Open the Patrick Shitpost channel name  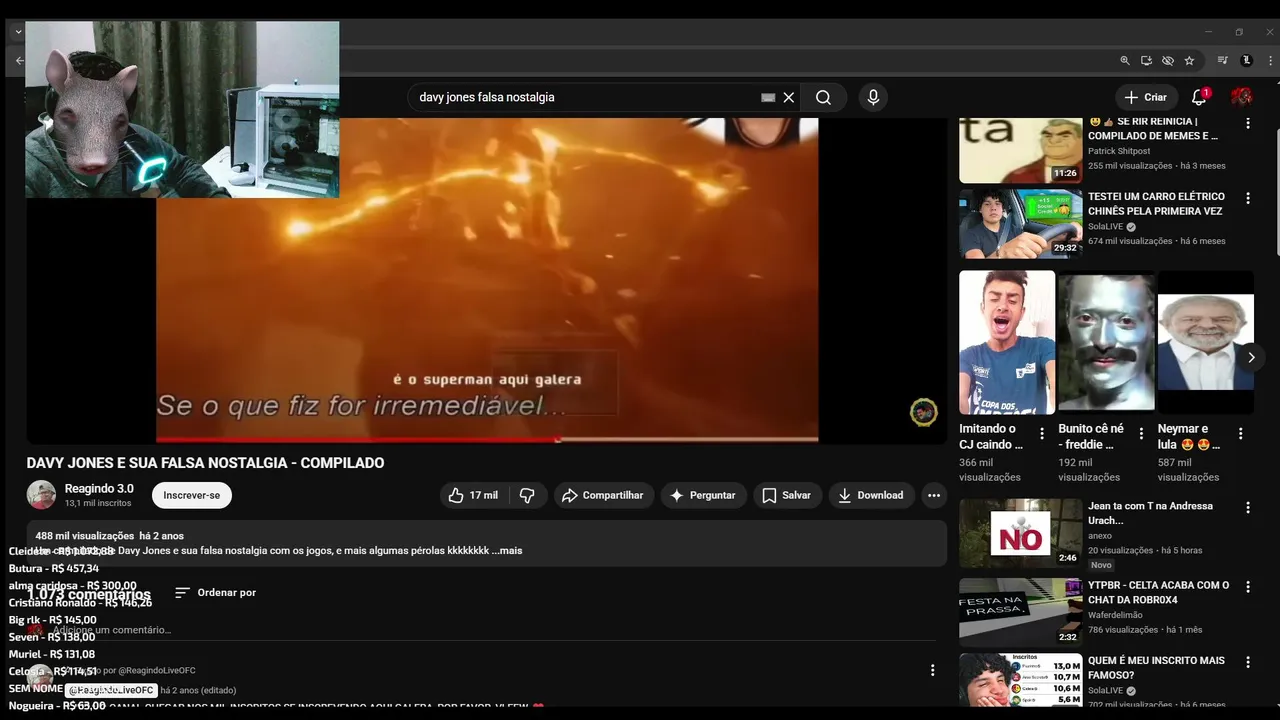1119,151
